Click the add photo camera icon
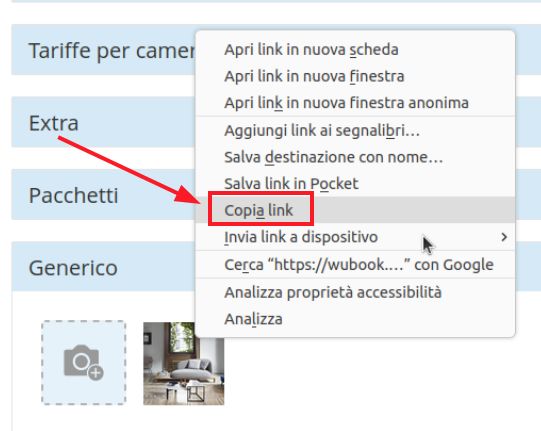The height and width of the screenshot is (431, 541). pos(83,362)
